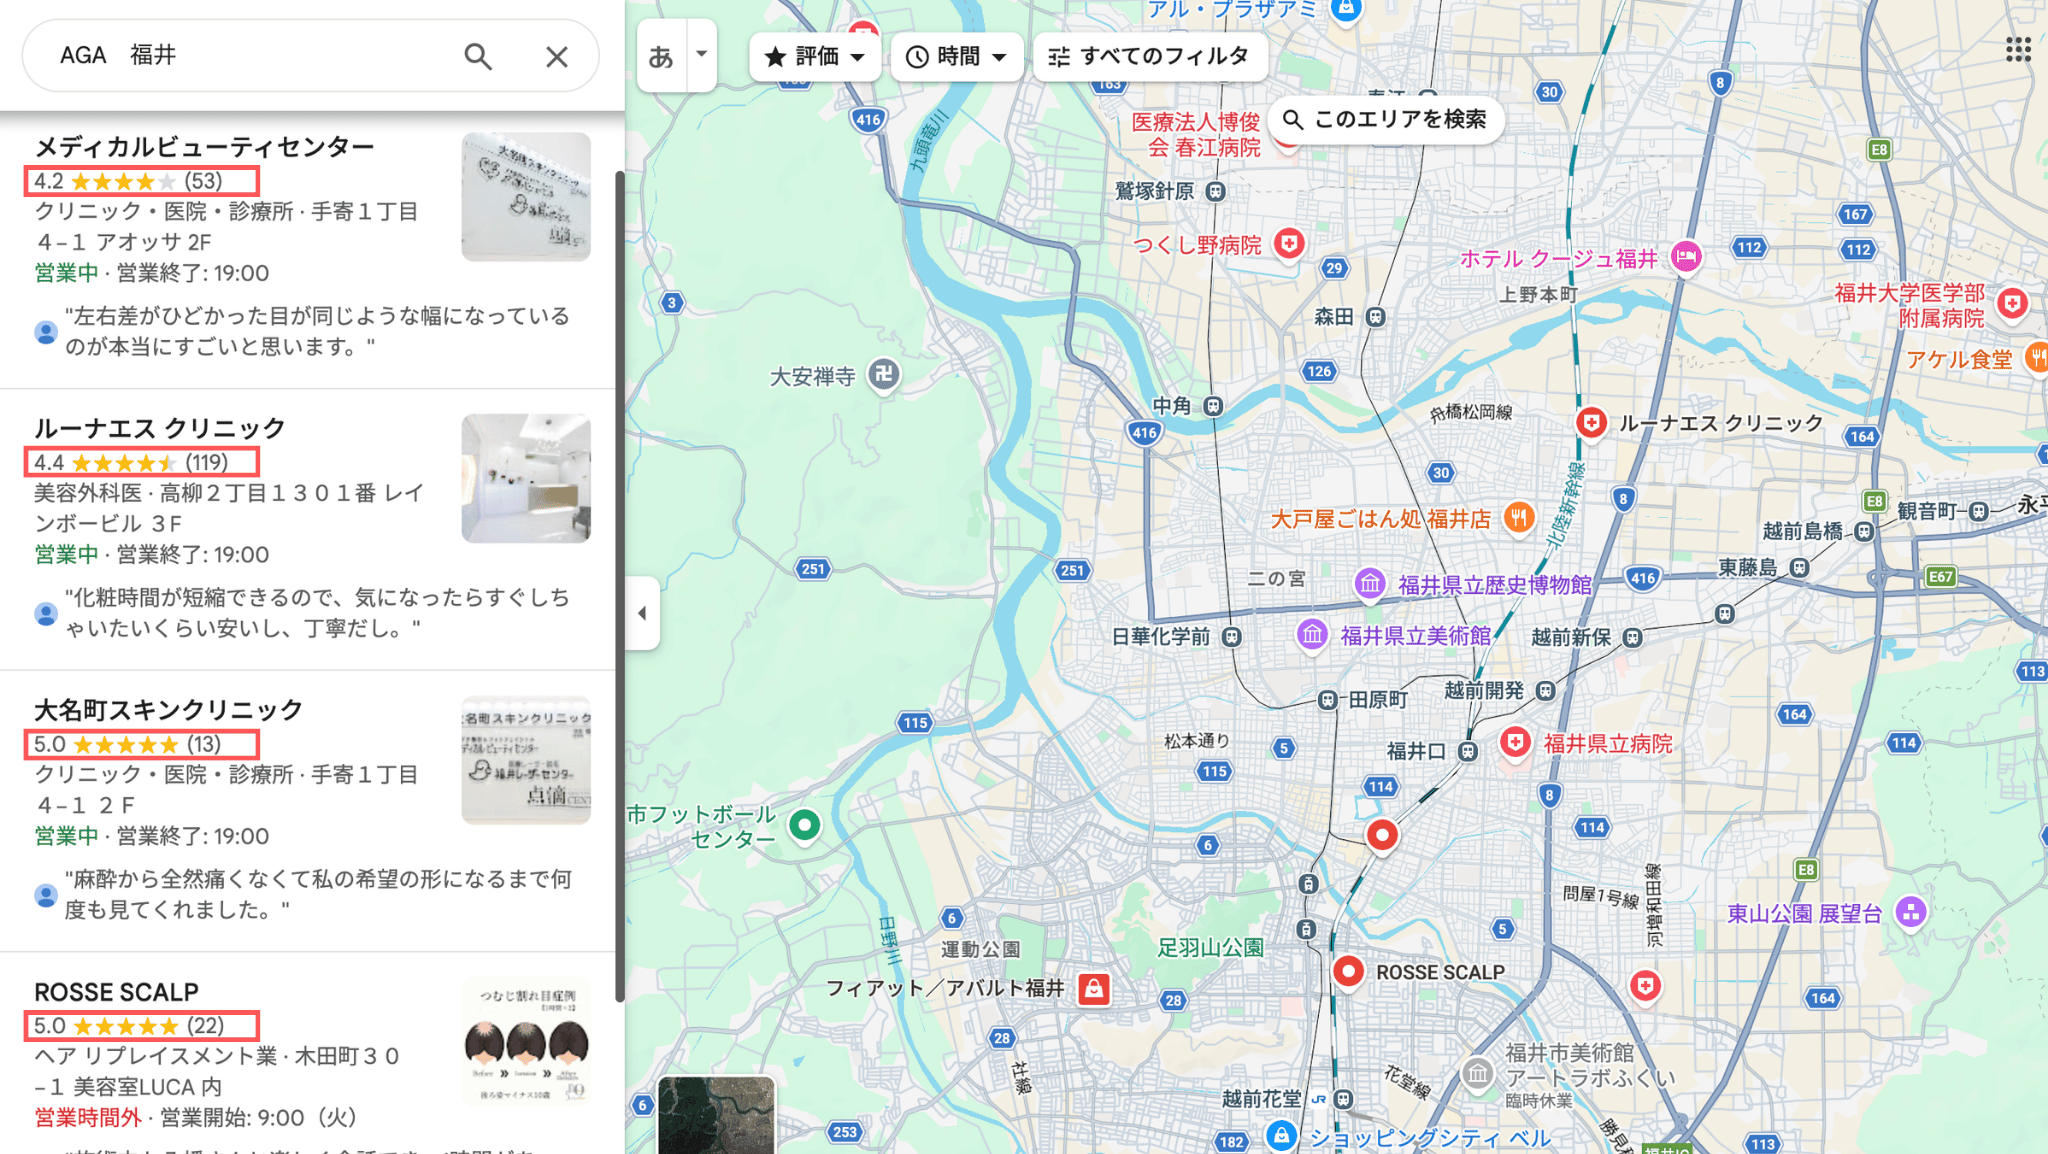Click the 医療法人博俊会 春江病院 map label
The height and width of the screenshot is (1154, 2048).
1196,135
